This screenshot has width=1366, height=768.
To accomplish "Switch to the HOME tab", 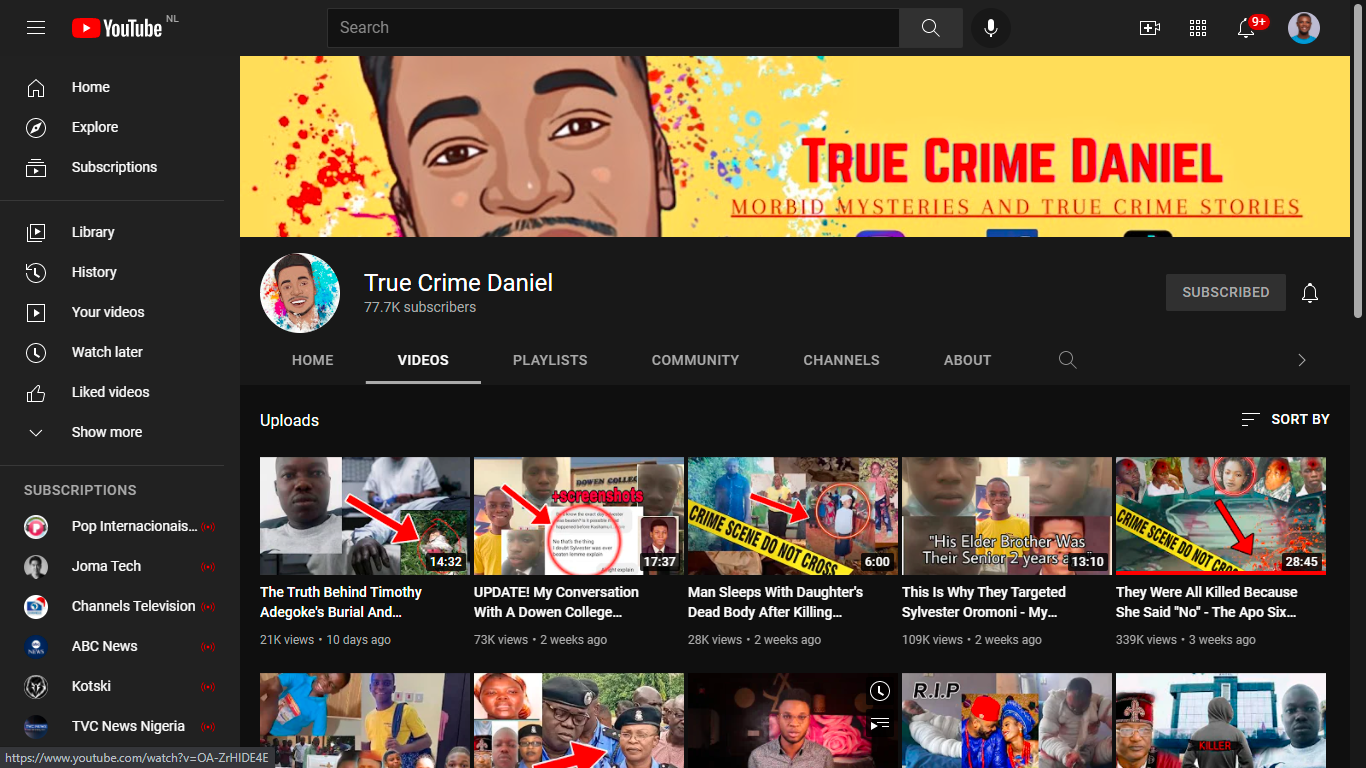I will coord(313,360).
